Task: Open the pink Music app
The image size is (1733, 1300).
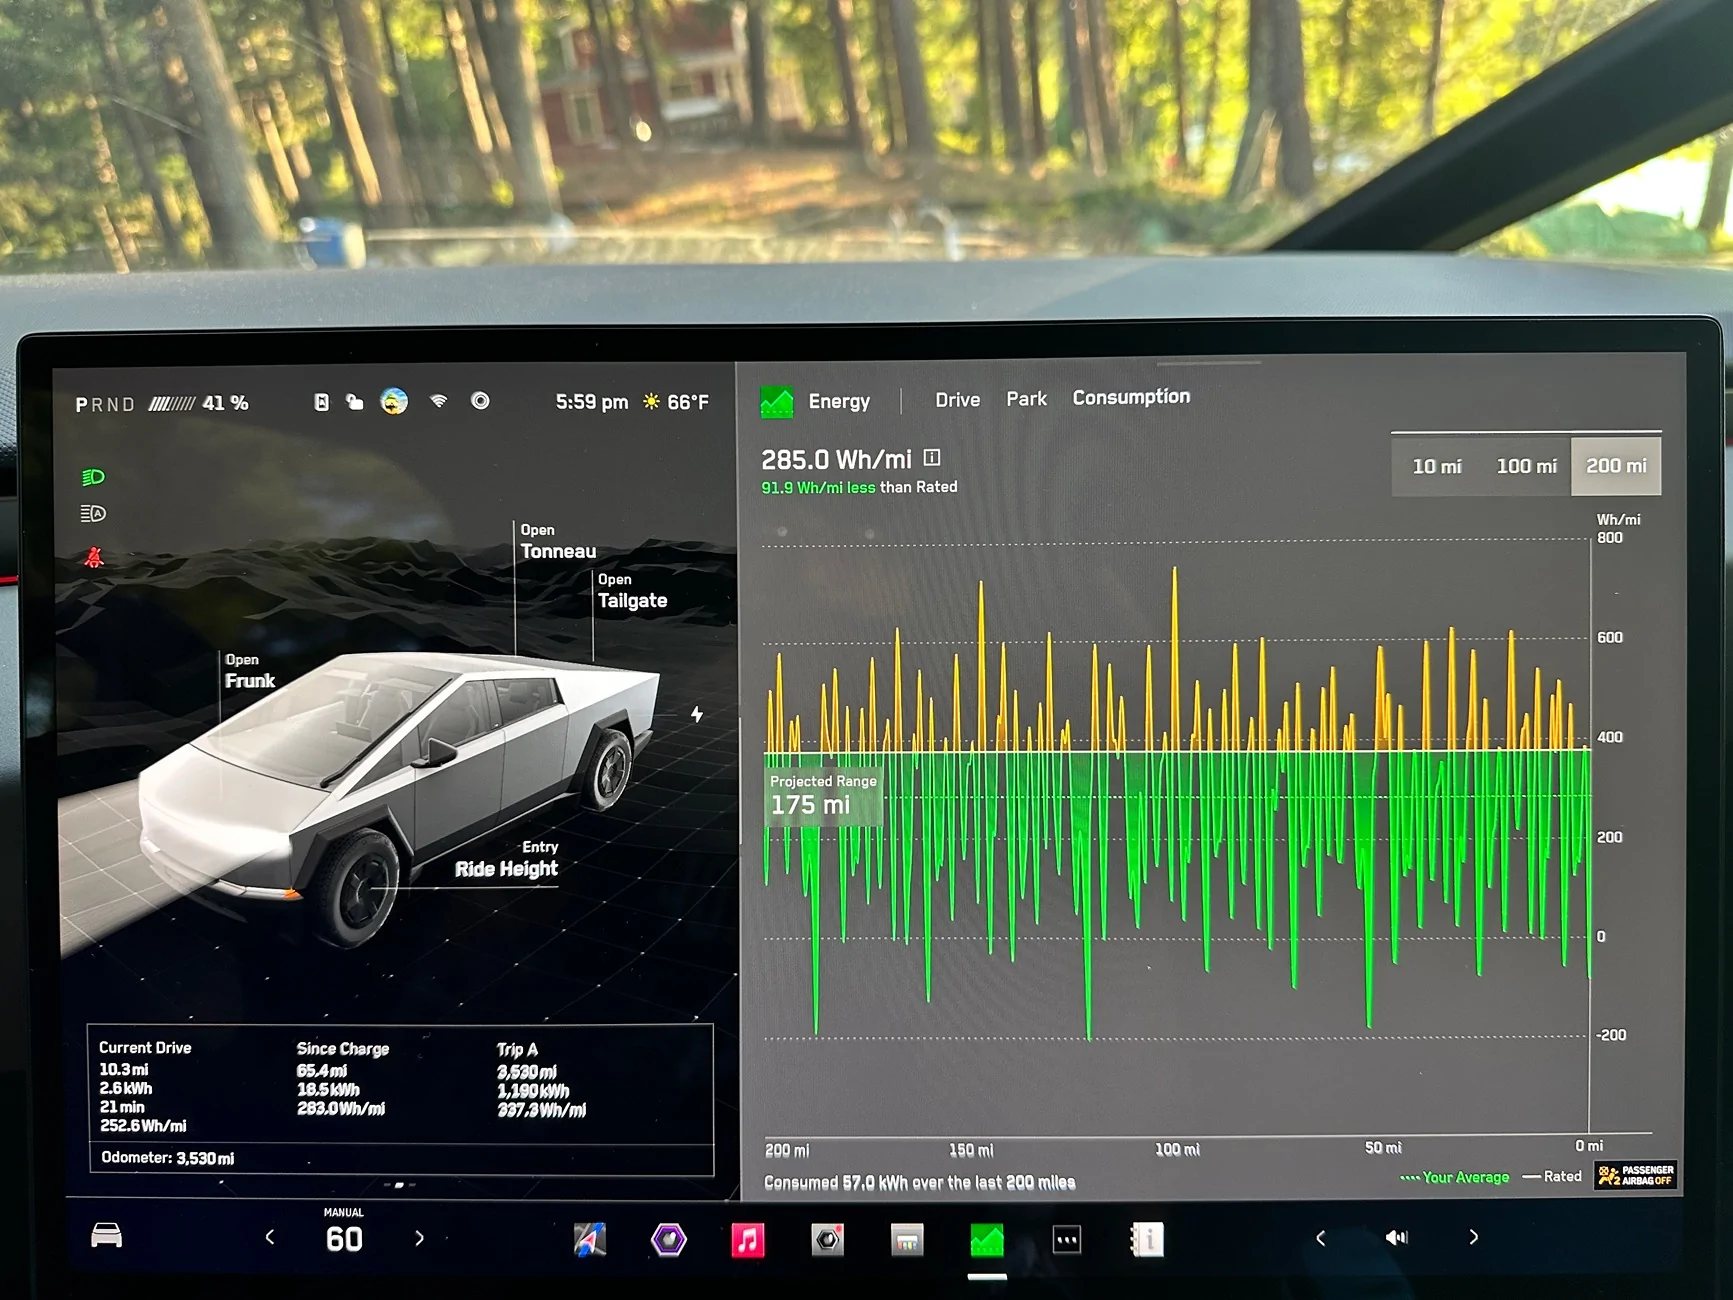Action: (748, 1240)
